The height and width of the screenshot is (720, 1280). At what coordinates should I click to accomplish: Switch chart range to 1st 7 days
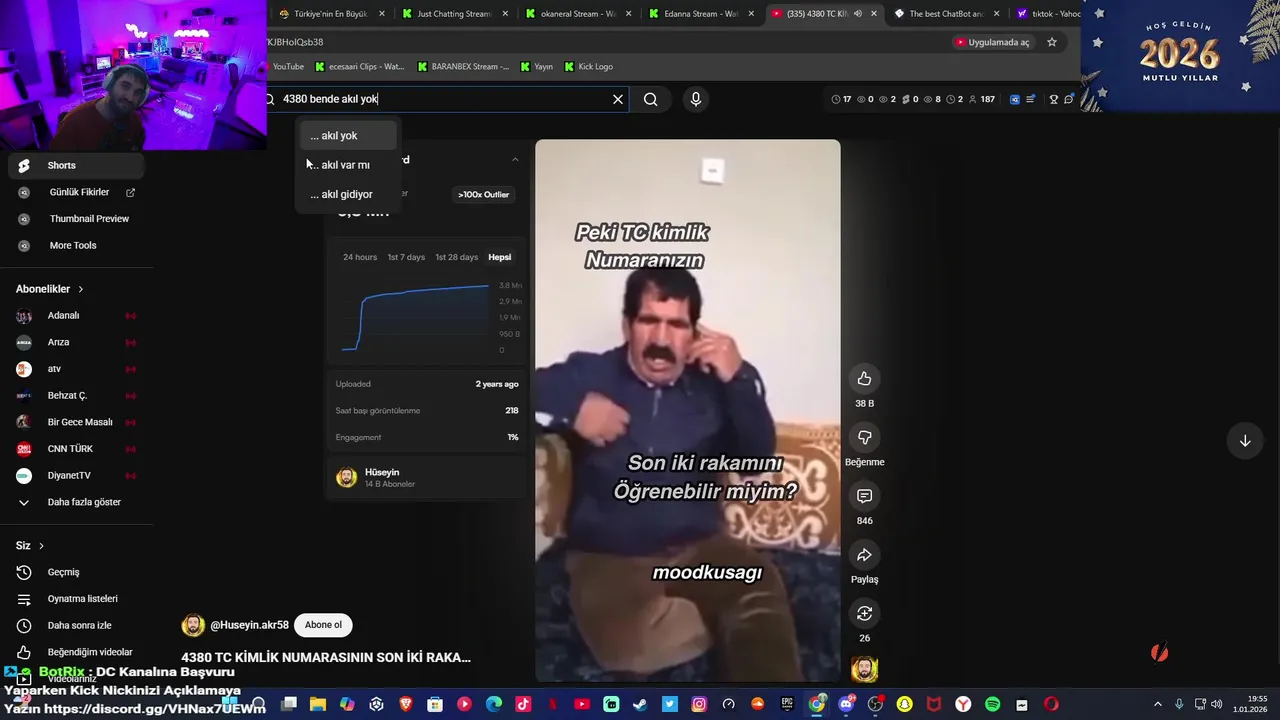[406, 257]
